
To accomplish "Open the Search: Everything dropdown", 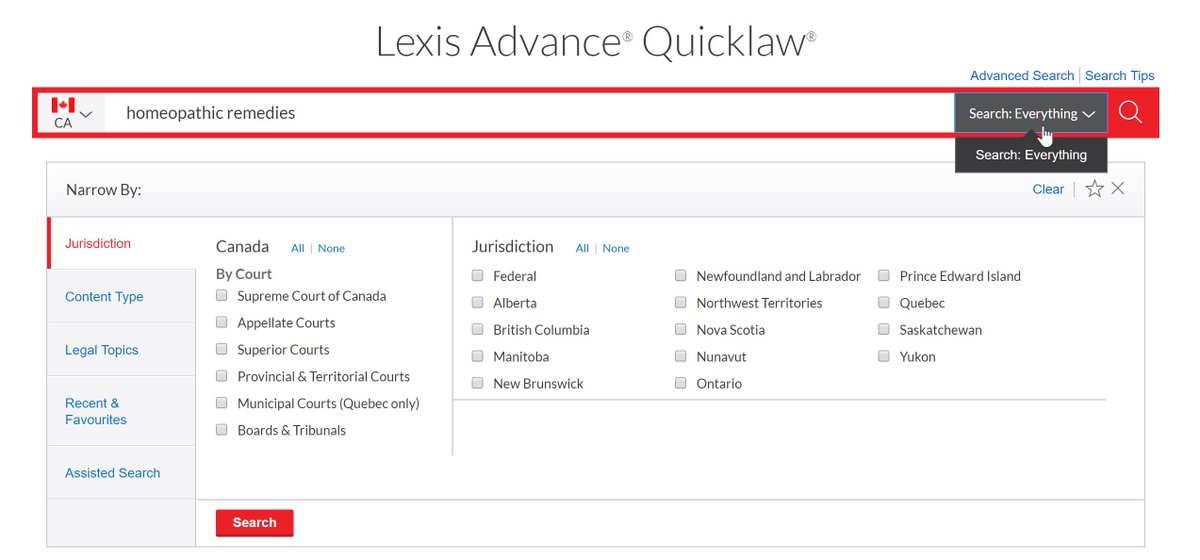I will [x=1031, y=113].
